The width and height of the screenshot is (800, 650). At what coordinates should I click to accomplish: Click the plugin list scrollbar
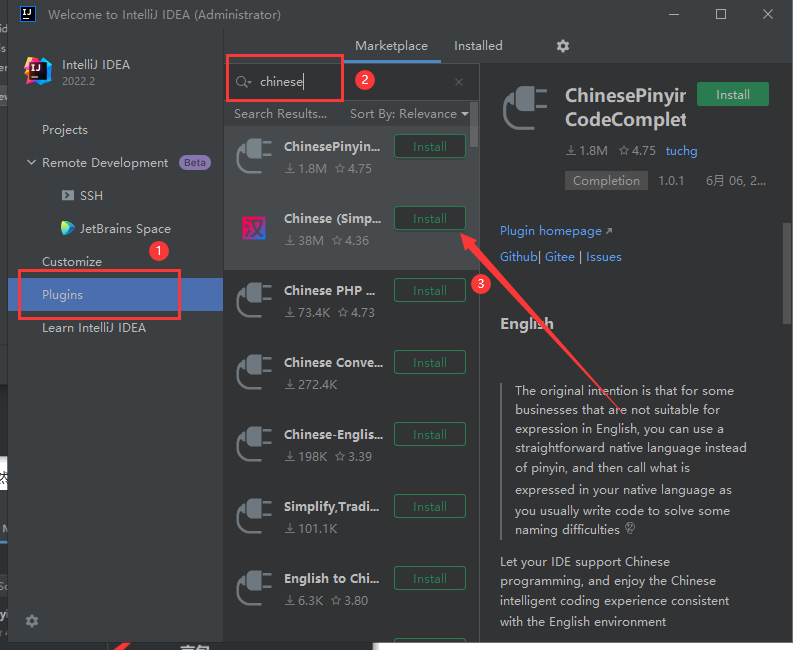tap(474, 125)
